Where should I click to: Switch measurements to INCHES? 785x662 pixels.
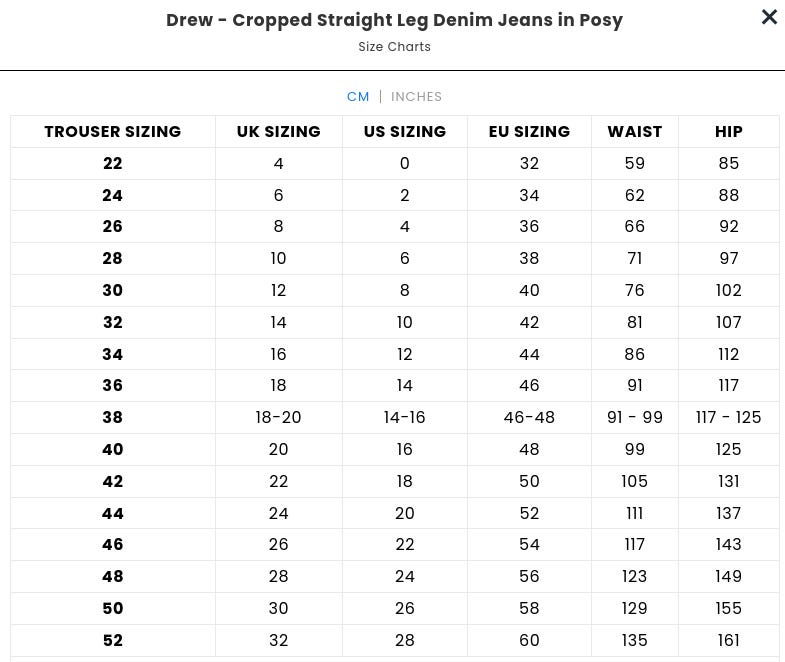[x=416, y=97]
